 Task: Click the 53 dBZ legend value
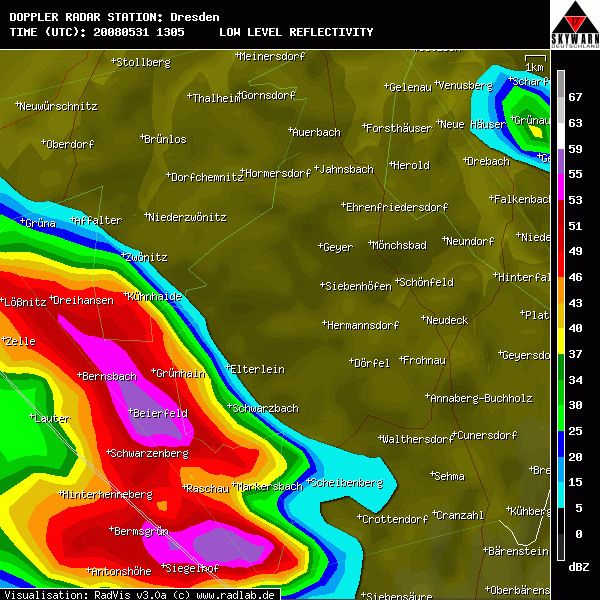[x=575, y=200]
